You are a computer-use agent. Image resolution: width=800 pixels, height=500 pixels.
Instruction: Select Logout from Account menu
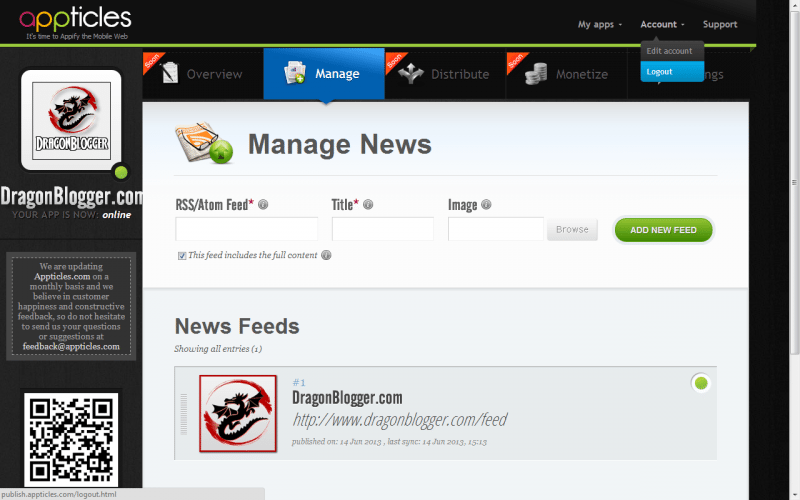[672, 71]
